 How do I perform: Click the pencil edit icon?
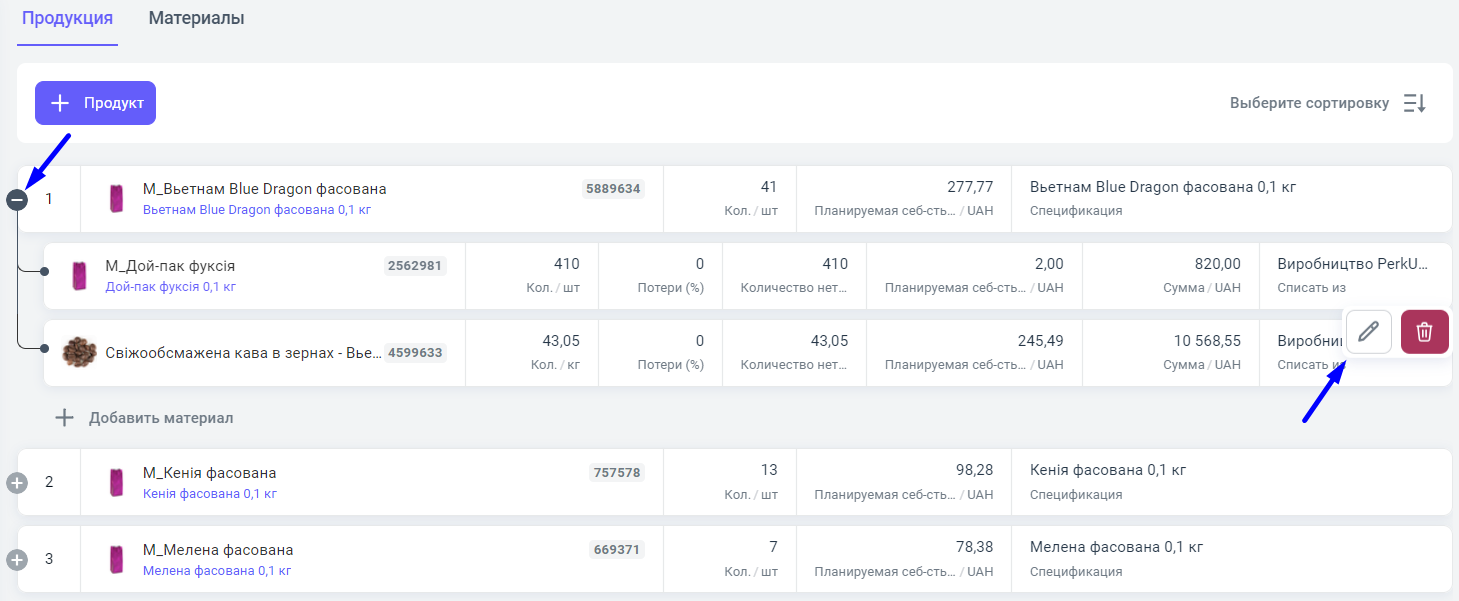(1369, 331)
